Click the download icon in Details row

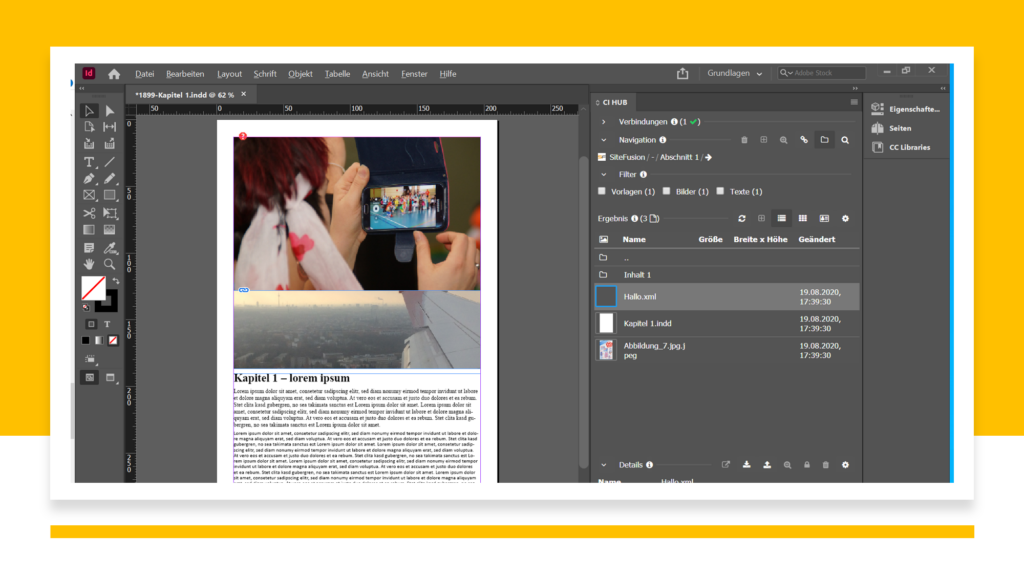coord(746,465)
